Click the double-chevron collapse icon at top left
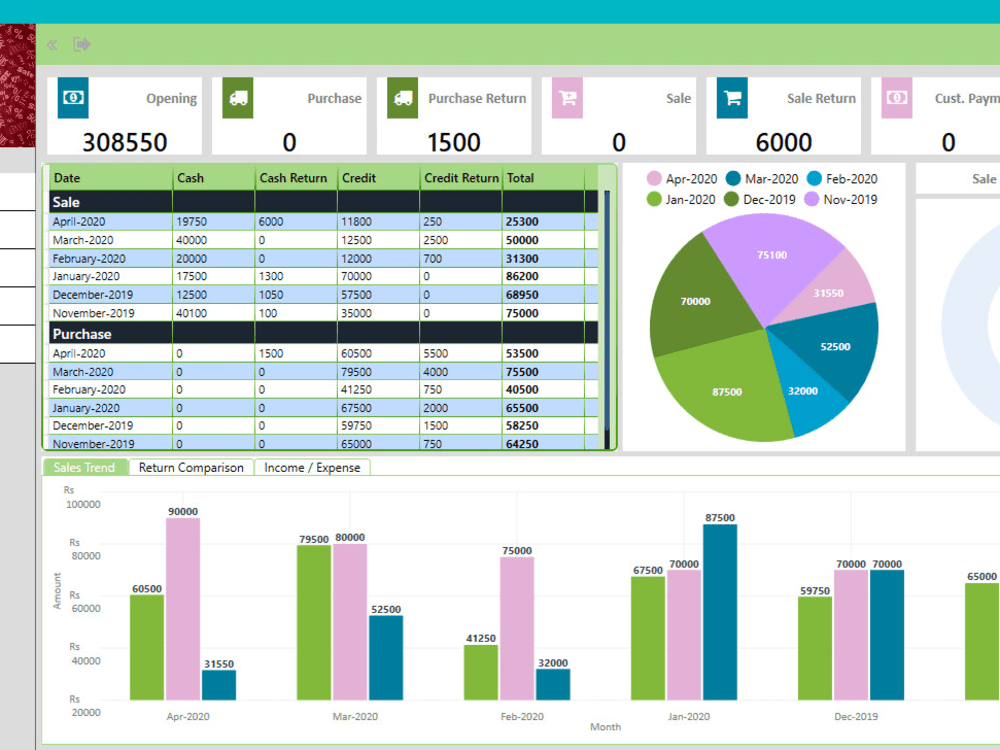Viewport: 1000px width, 750px height. click(x=51, y=44)
